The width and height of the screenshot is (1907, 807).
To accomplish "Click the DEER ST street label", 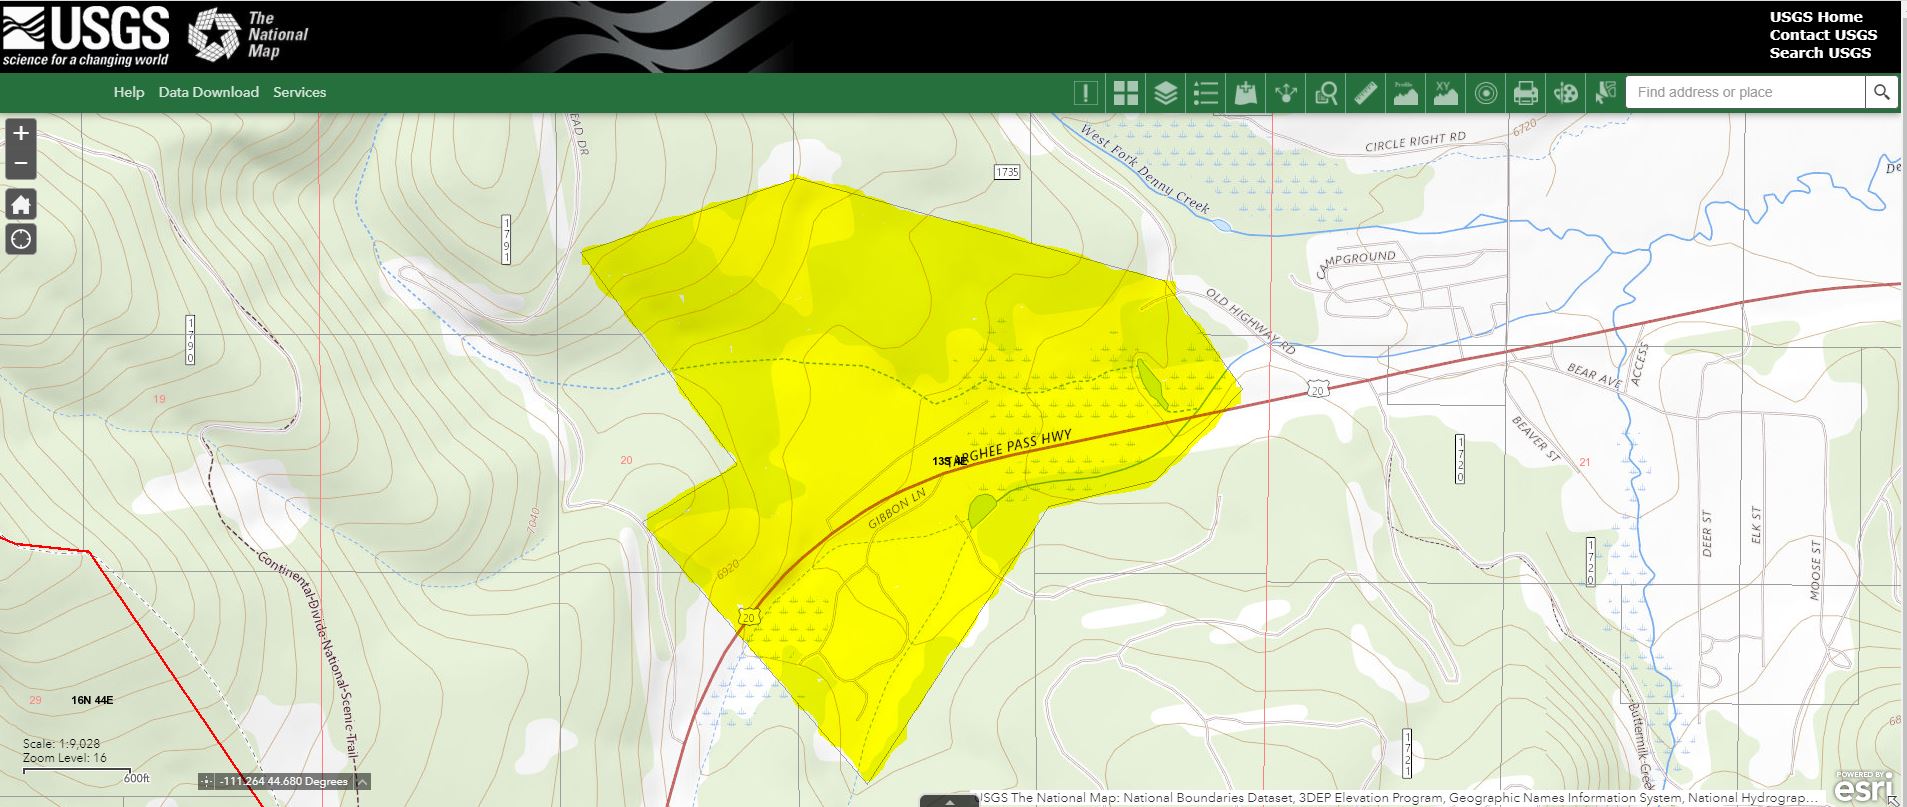I will [1707, 534].
